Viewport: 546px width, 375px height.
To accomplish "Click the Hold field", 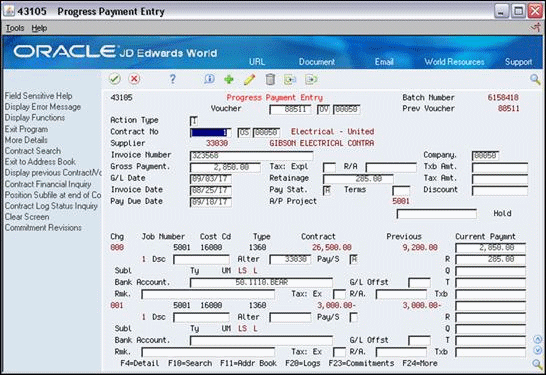I will click(436, 214).
